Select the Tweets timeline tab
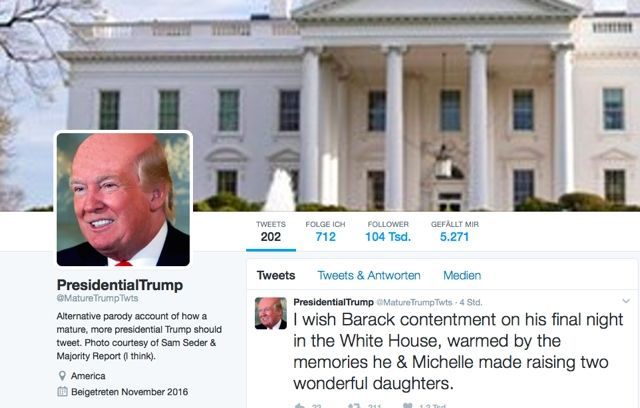 (276, 275)
